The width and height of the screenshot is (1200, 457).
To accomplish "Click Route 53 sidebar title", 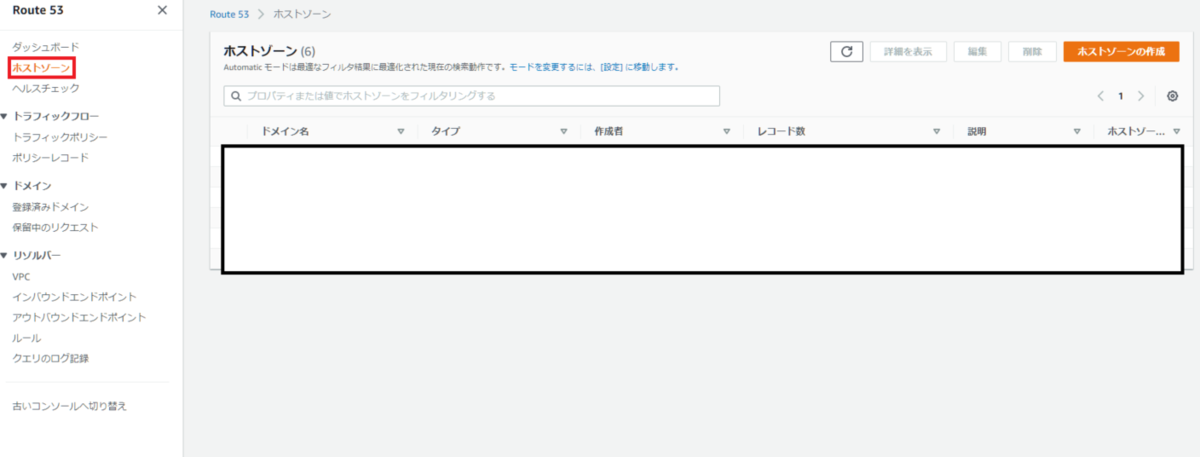I will pyautogui.click(x=38, y=10).
